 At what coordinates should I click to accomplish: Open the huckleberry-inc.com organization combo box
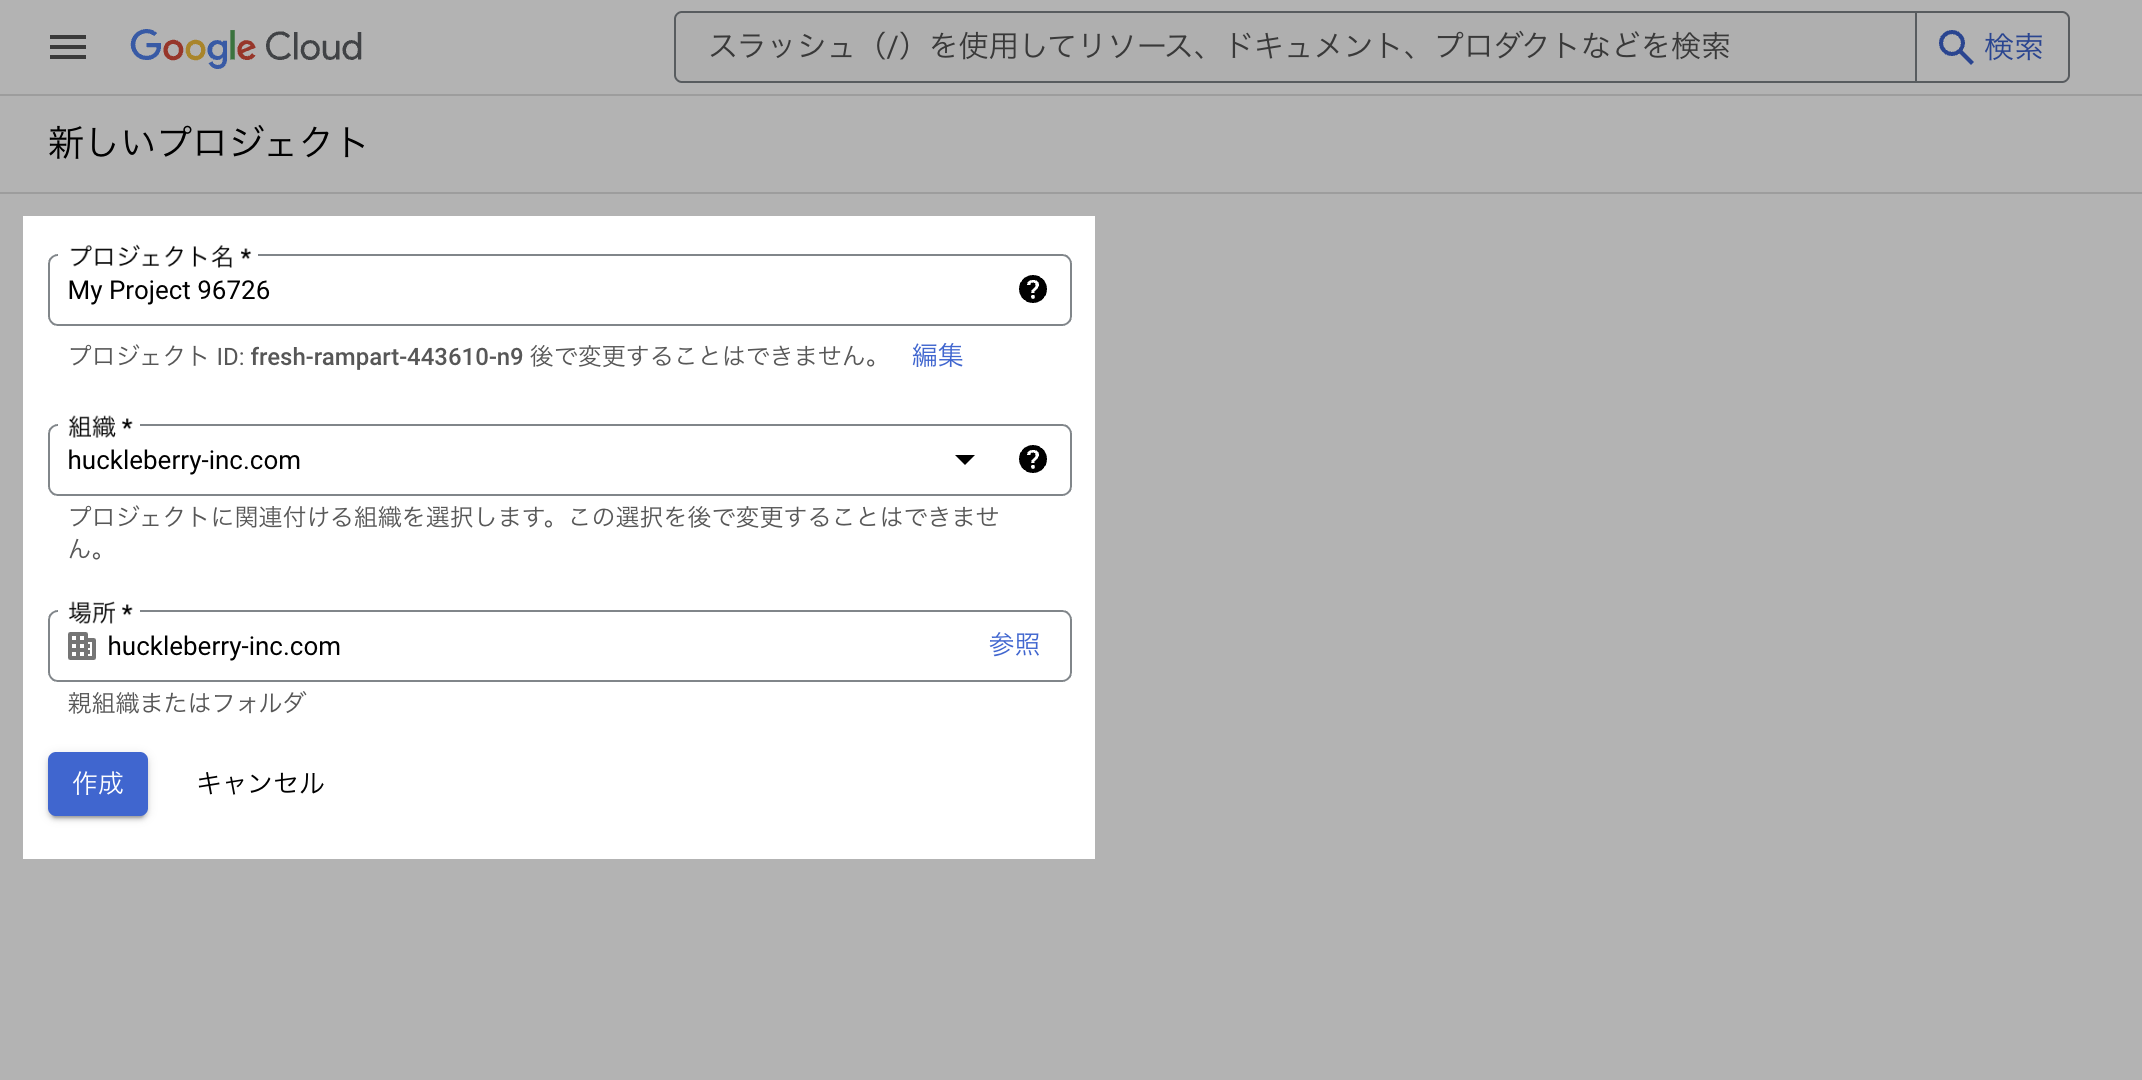point(500,460)
